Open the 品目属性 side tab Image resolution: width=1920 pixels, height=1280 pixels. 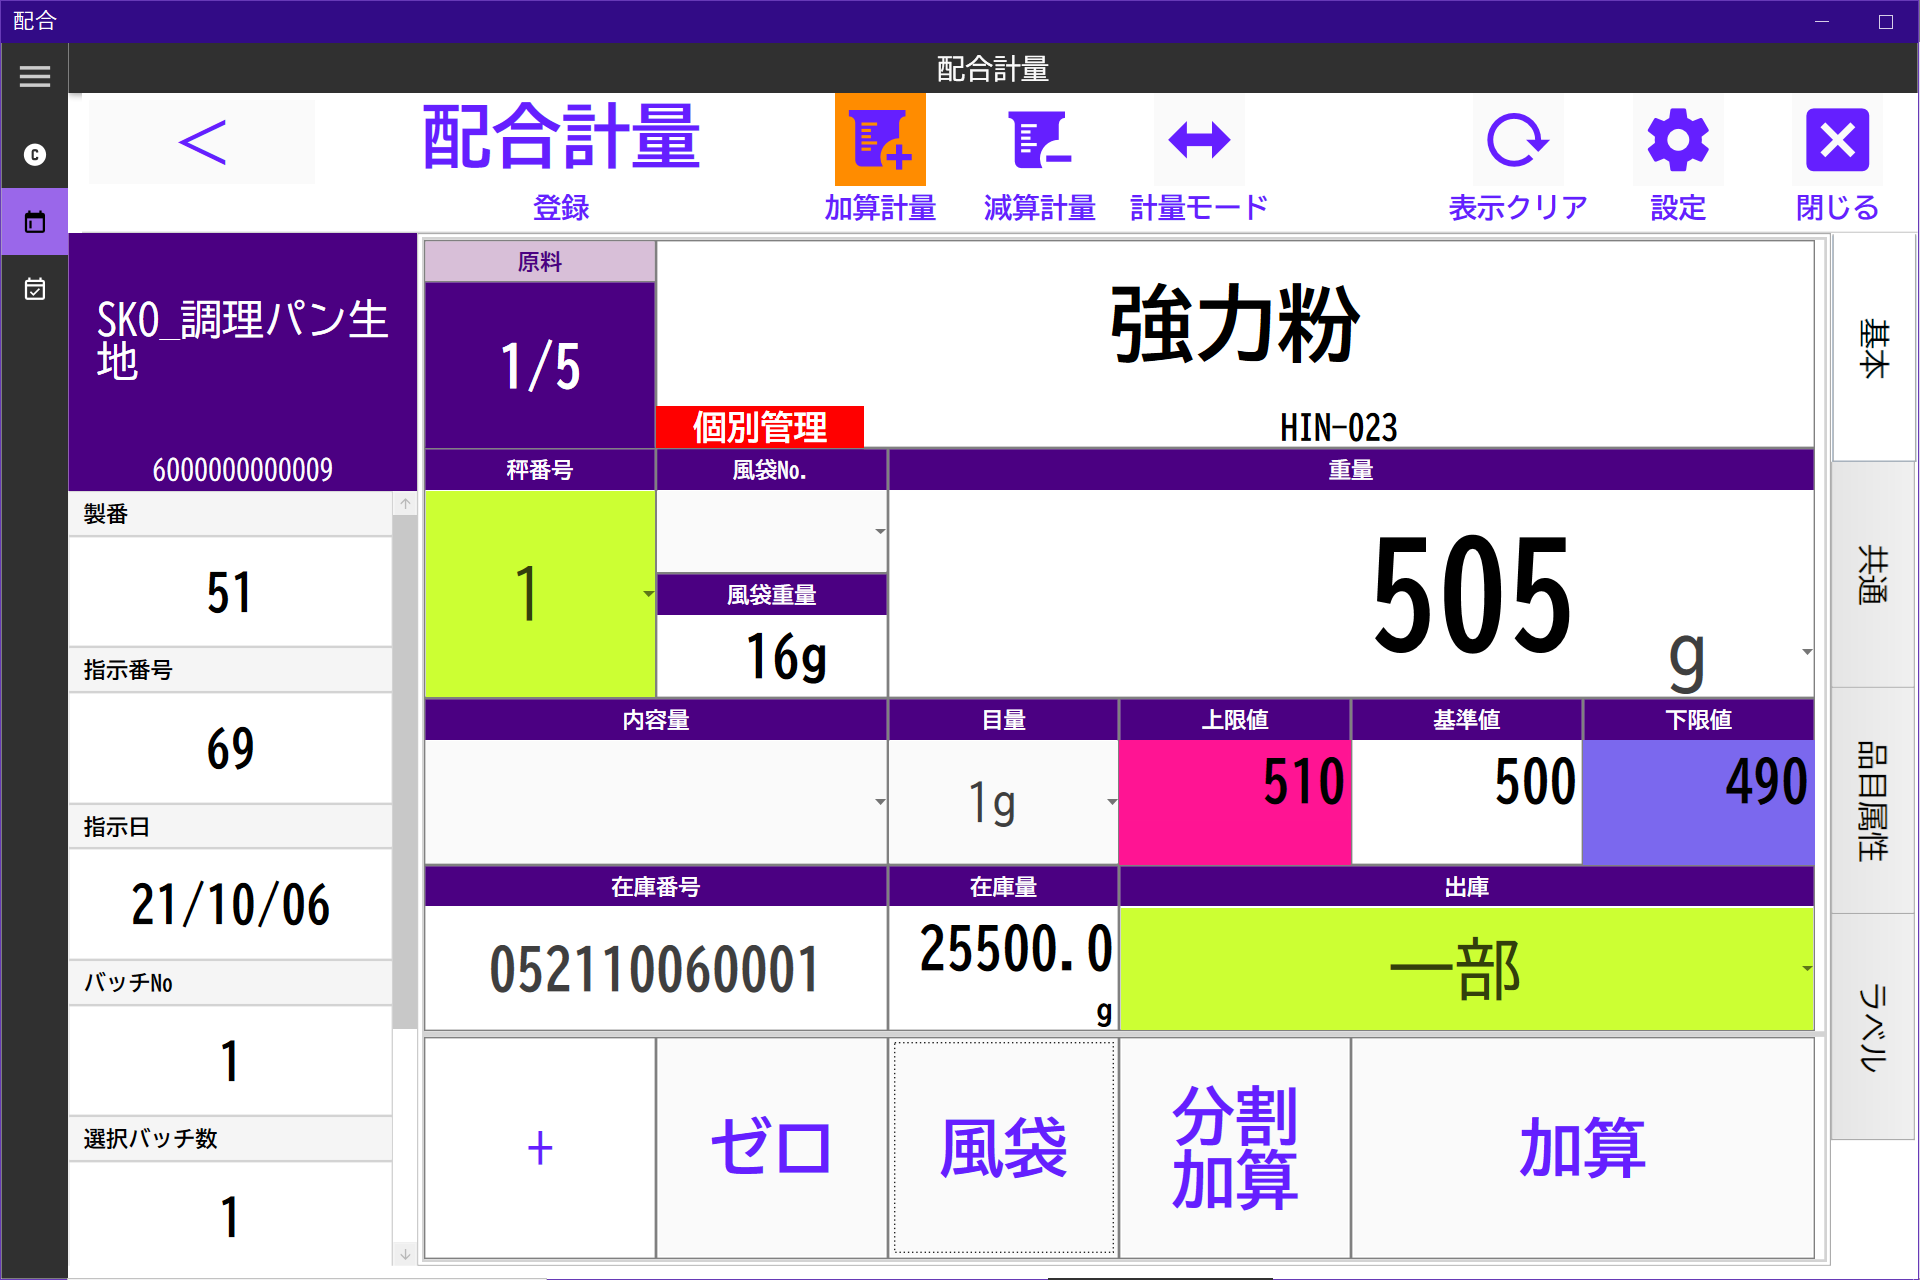click(x=1873, y=800)
